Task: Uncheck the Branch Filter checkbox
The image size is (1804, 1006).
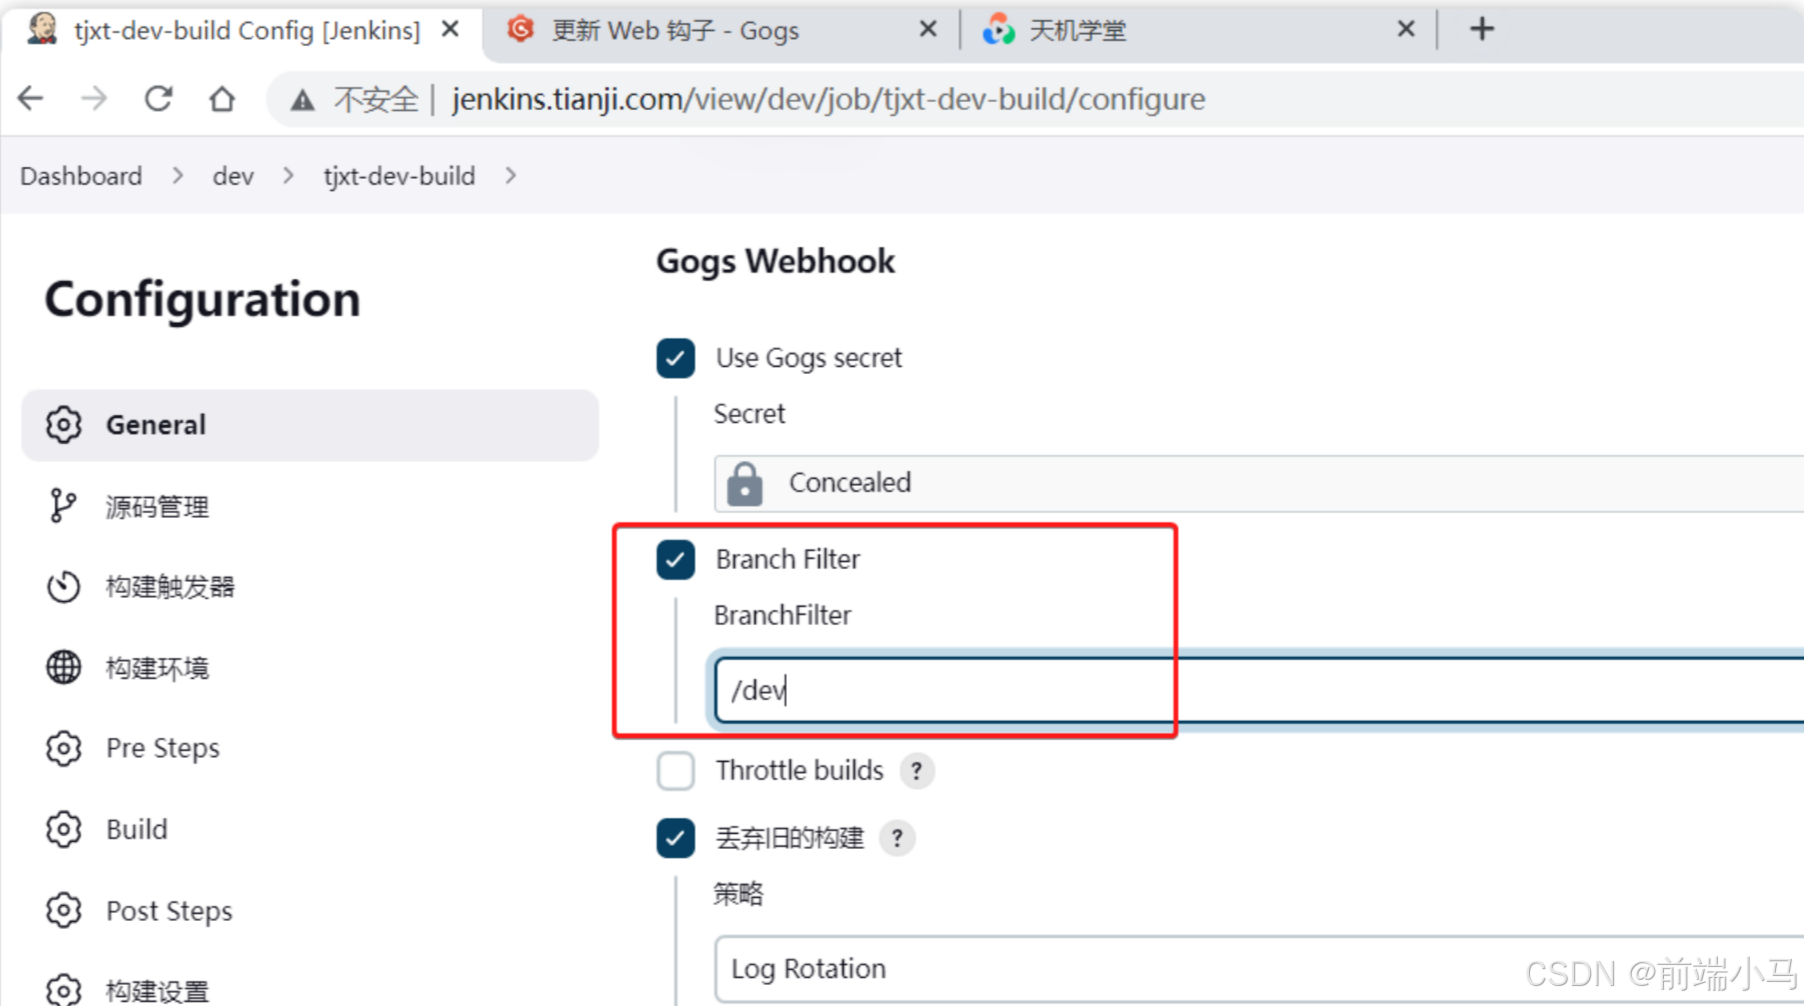Action: pos(676,560)
